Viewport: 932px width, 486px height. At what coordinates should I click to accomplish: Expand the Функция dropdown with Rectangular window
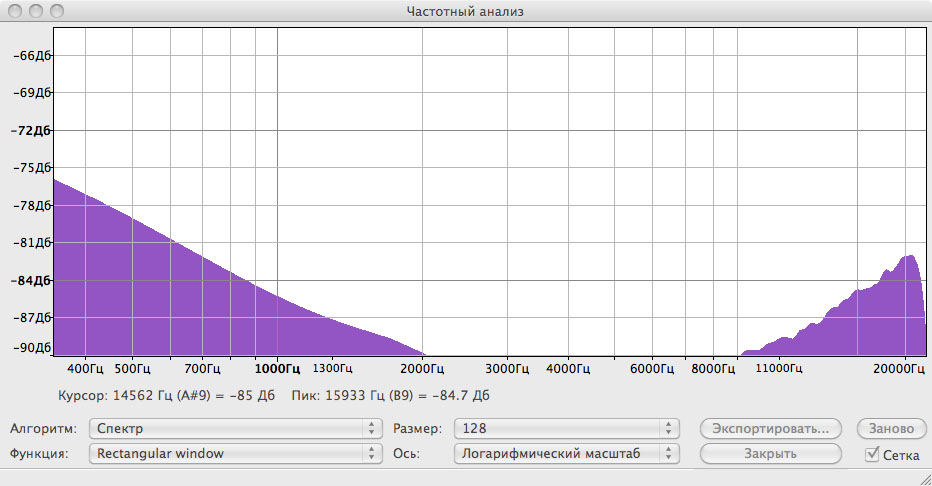coord(235,453)
